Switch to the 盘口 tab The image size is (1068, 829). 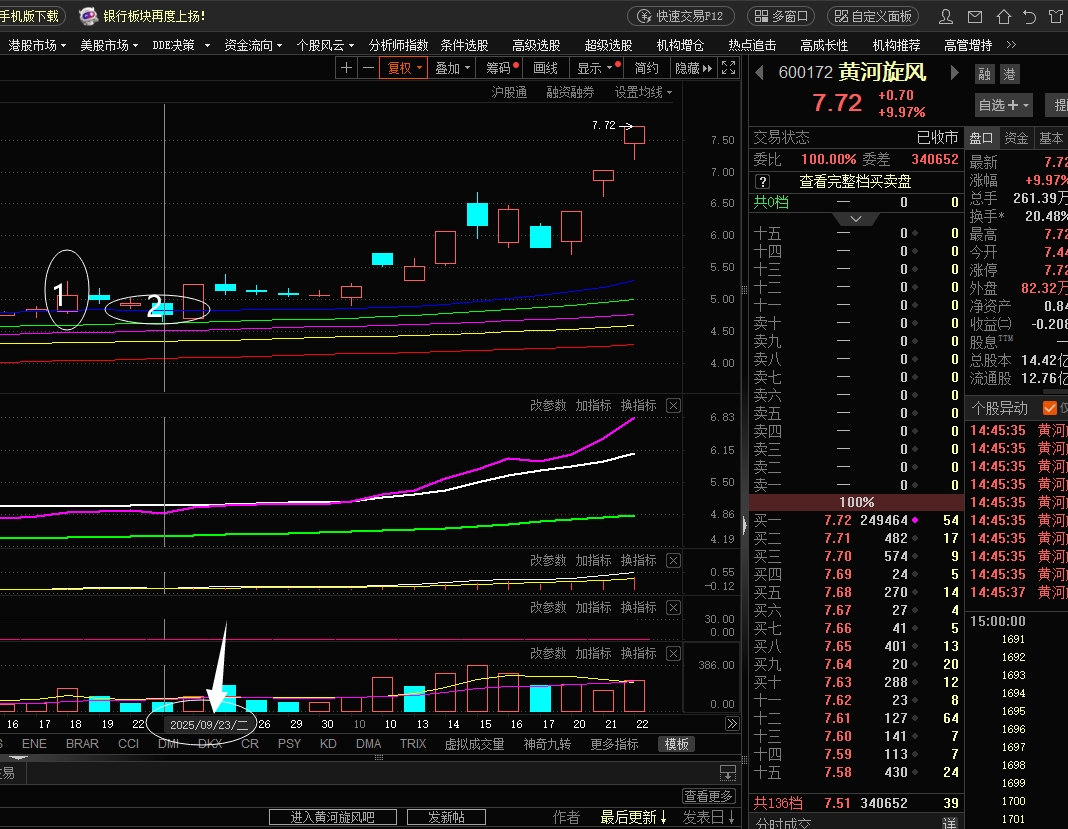point(981,138)
